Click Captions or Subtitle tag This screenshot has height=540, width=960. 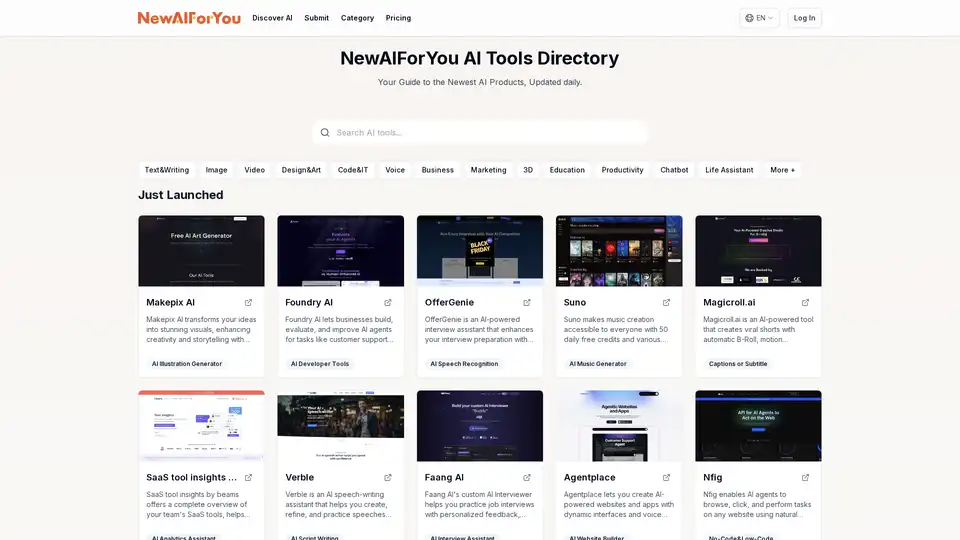coord(738,364)
